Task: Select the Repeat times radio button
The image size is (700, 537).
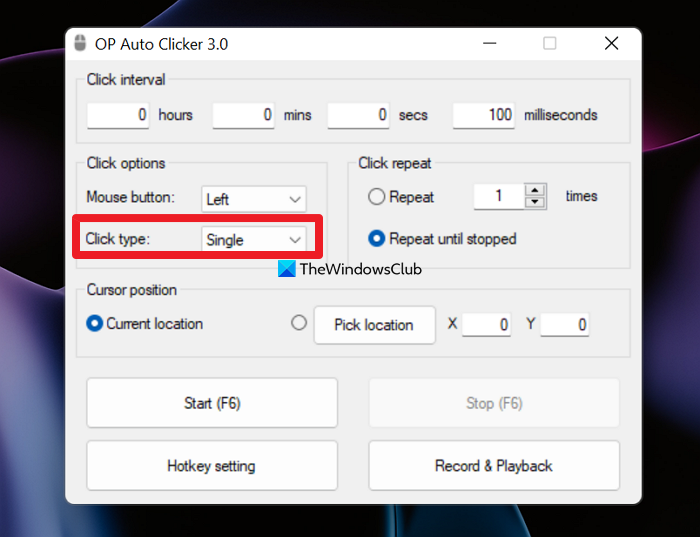Action: (x=377, y=197)
